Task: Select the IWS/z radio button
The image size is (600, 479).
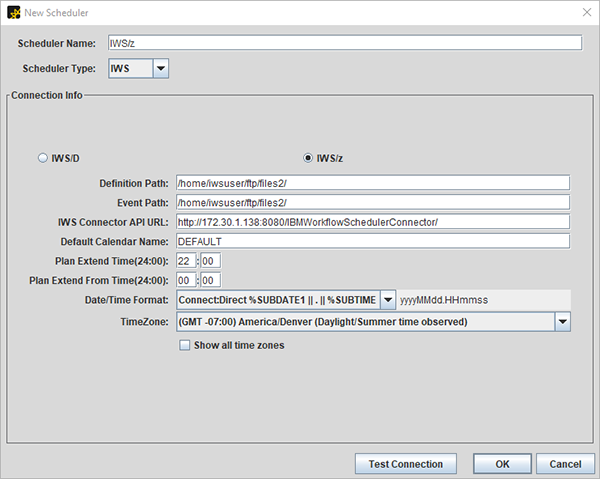Action: 309,157
